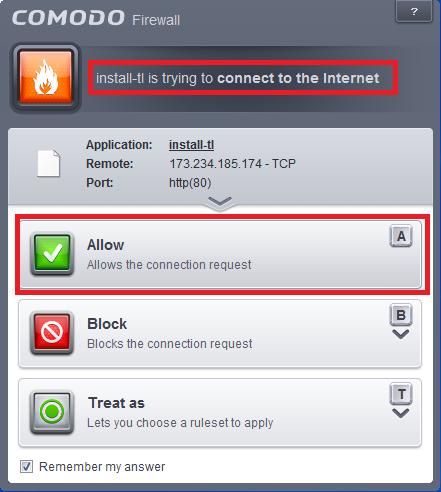This screenshot has width=441, height=492.
Task: Click the red Block prohibition icon
Action: pyautogui.click(x=52, y=333)
